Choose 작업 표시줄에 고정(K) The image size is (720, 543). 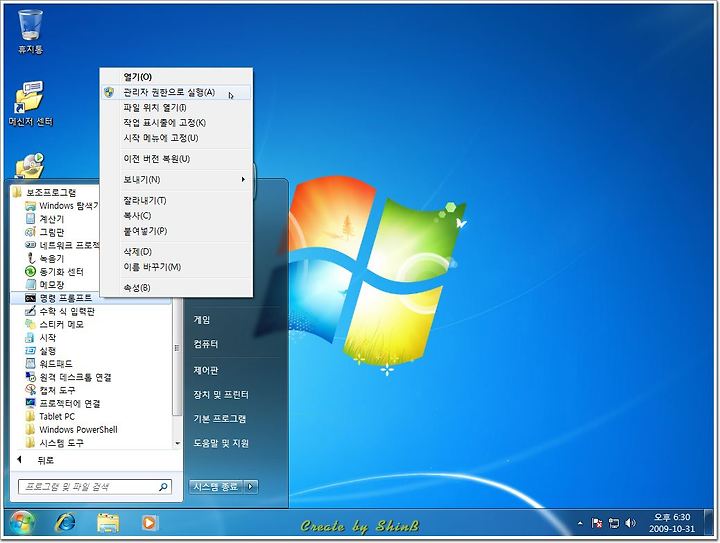(176, 123)
